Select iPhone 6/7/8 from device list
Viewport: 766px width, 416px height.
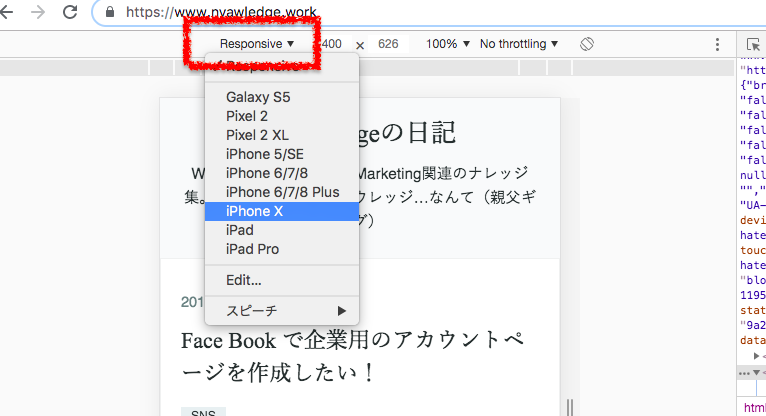(x=282, y=173)
